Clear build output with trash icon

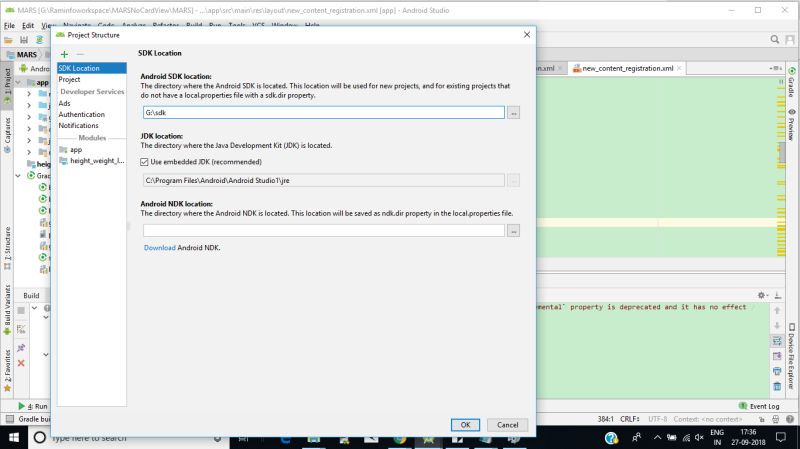click(777, 386)
